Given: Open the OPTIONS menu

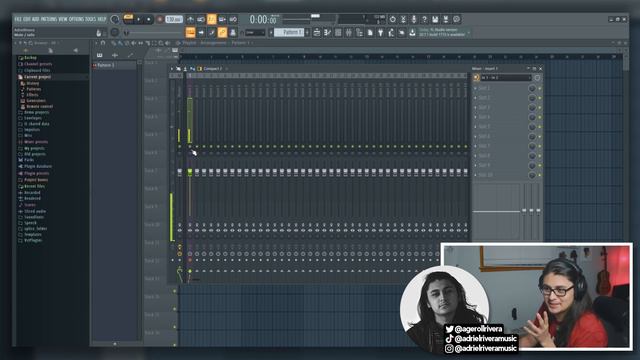Looking at the screenshot, I should 76,19.
